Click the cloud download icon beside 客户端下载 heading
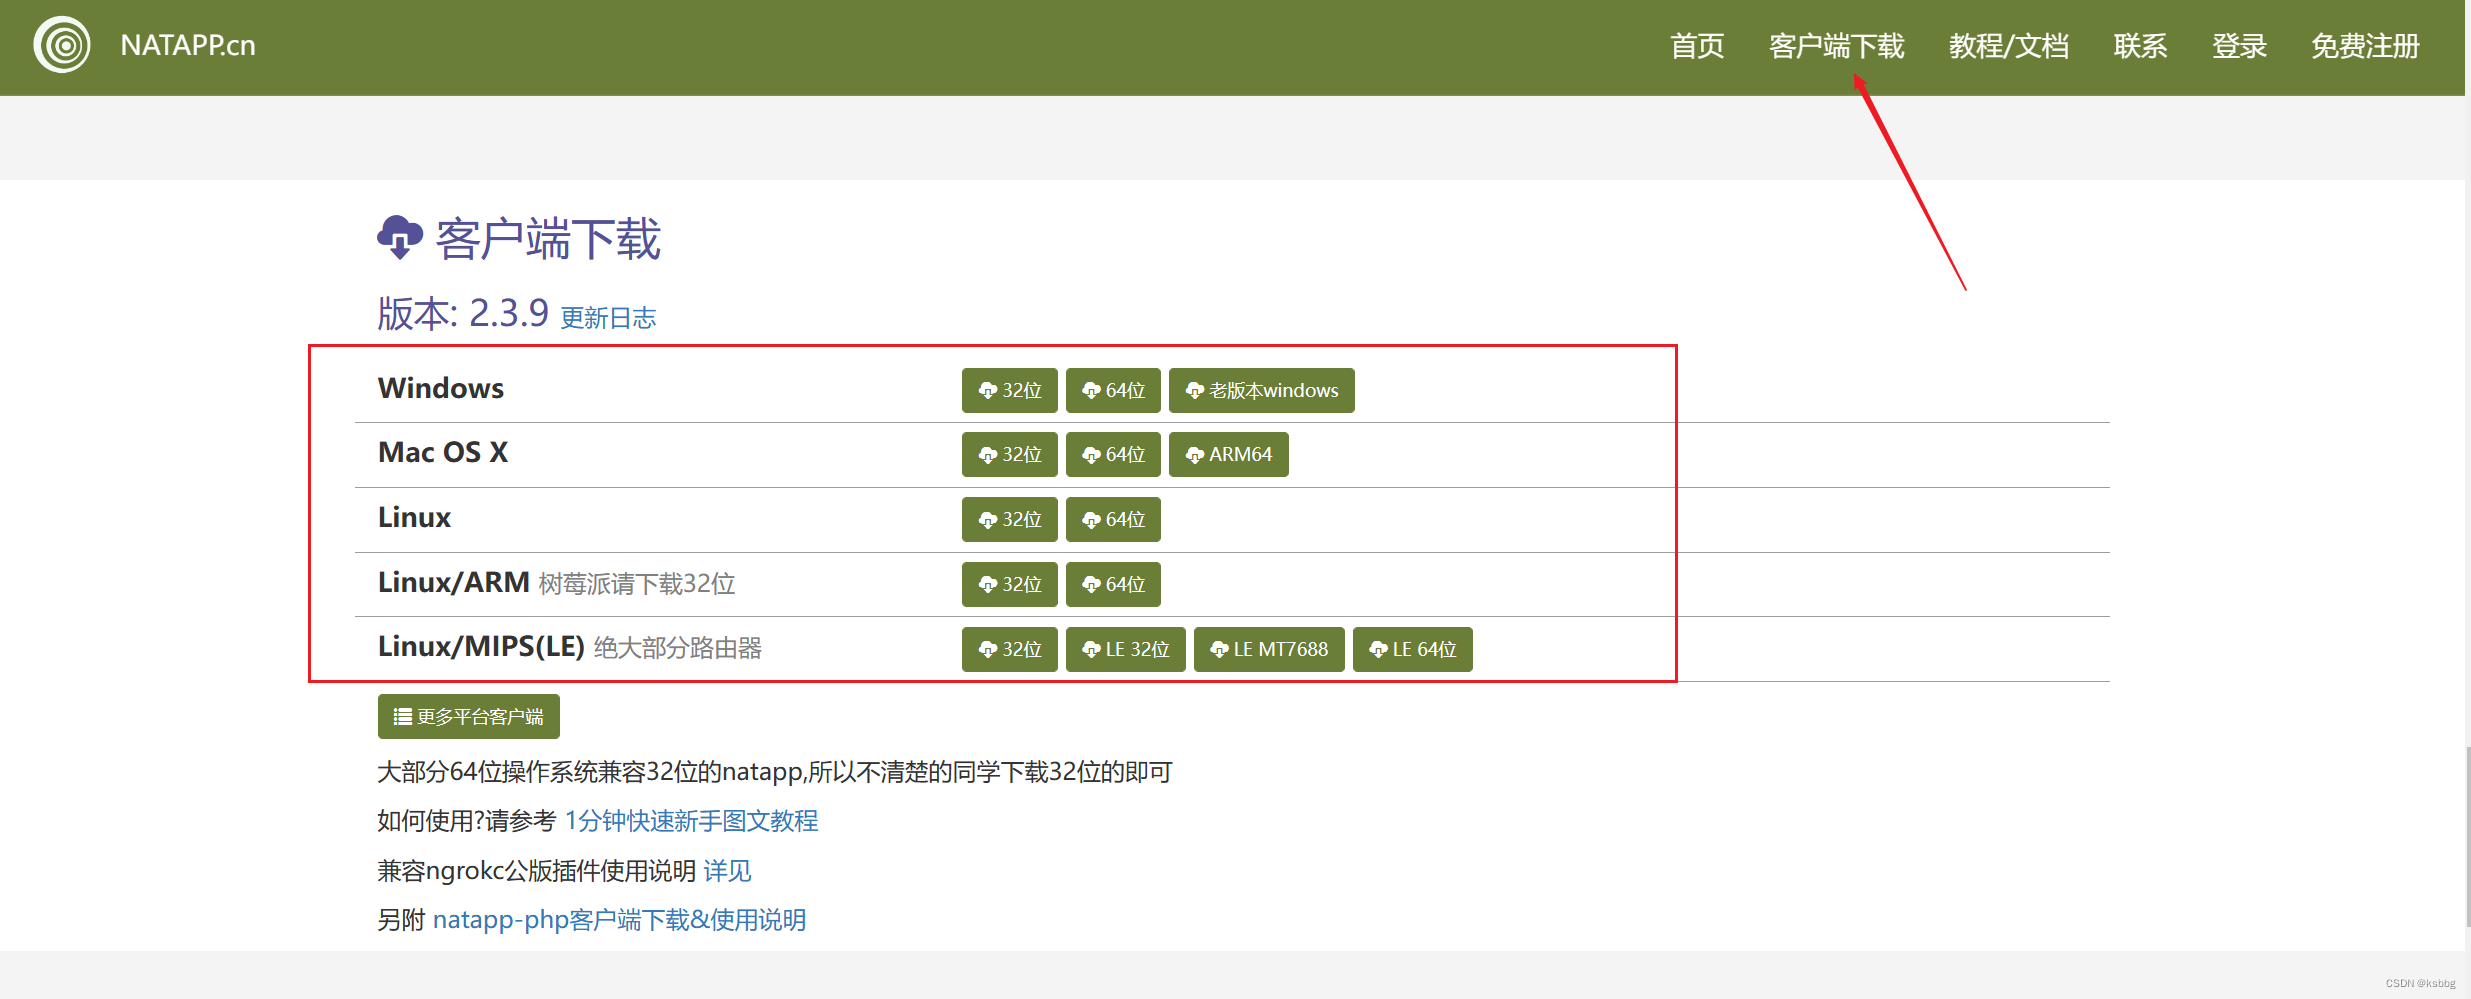The width and height of the screenshot is (2471, 999). [400, 238]
